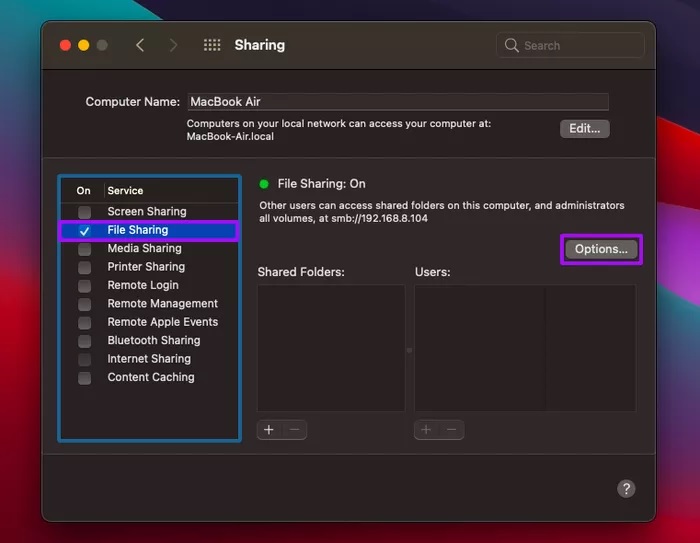The width and height of the screenshot is (700, 543).
Task: Go back with the left chevron arrow
Action: [140, 45]
